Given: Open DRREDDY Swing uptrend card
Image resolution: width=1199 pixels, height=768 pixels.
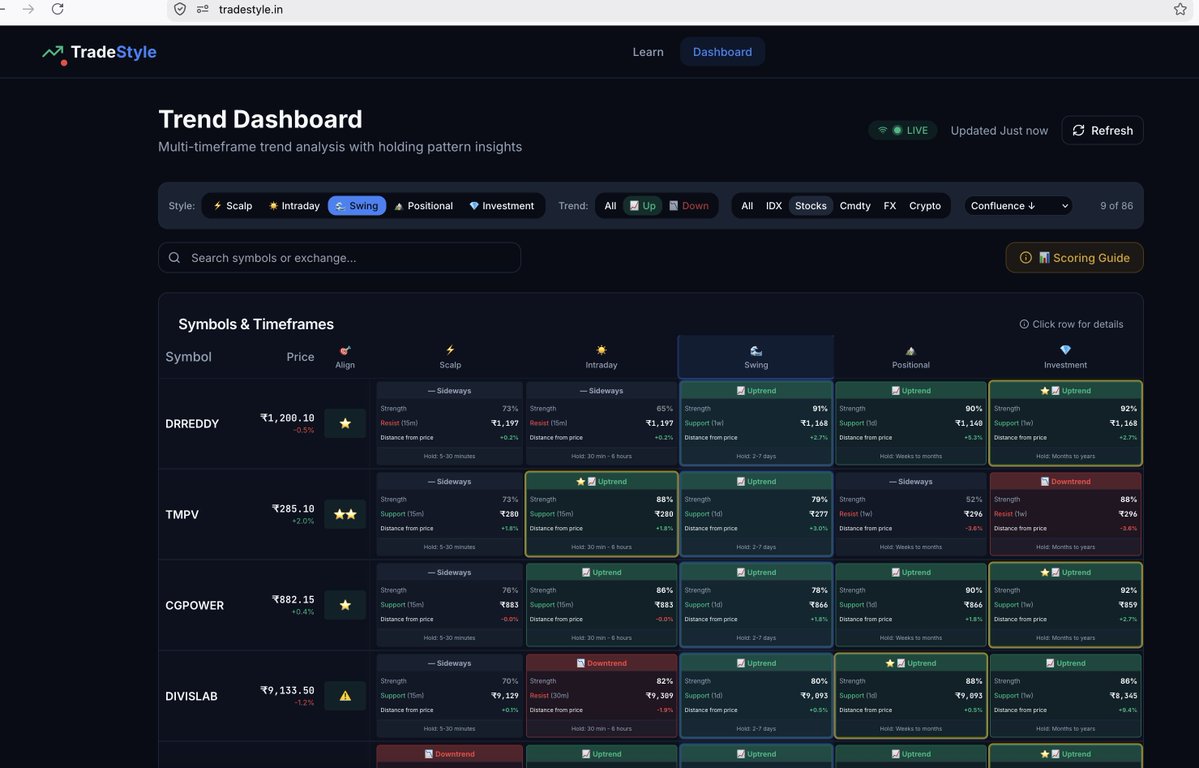Looking at the screenshot, I should click(x=755, y=423).
